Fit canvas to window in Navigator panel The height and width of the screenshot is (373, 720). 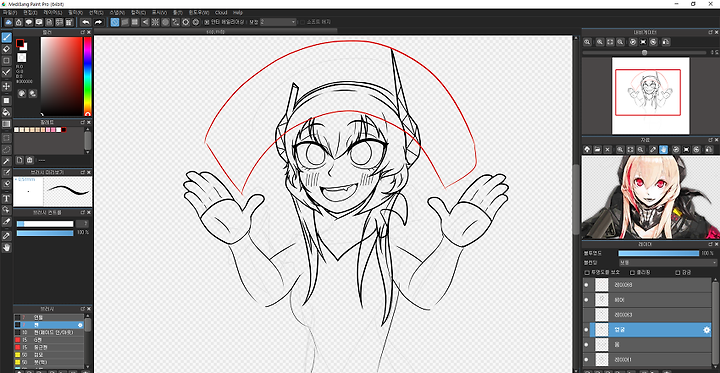pos(610,42)
